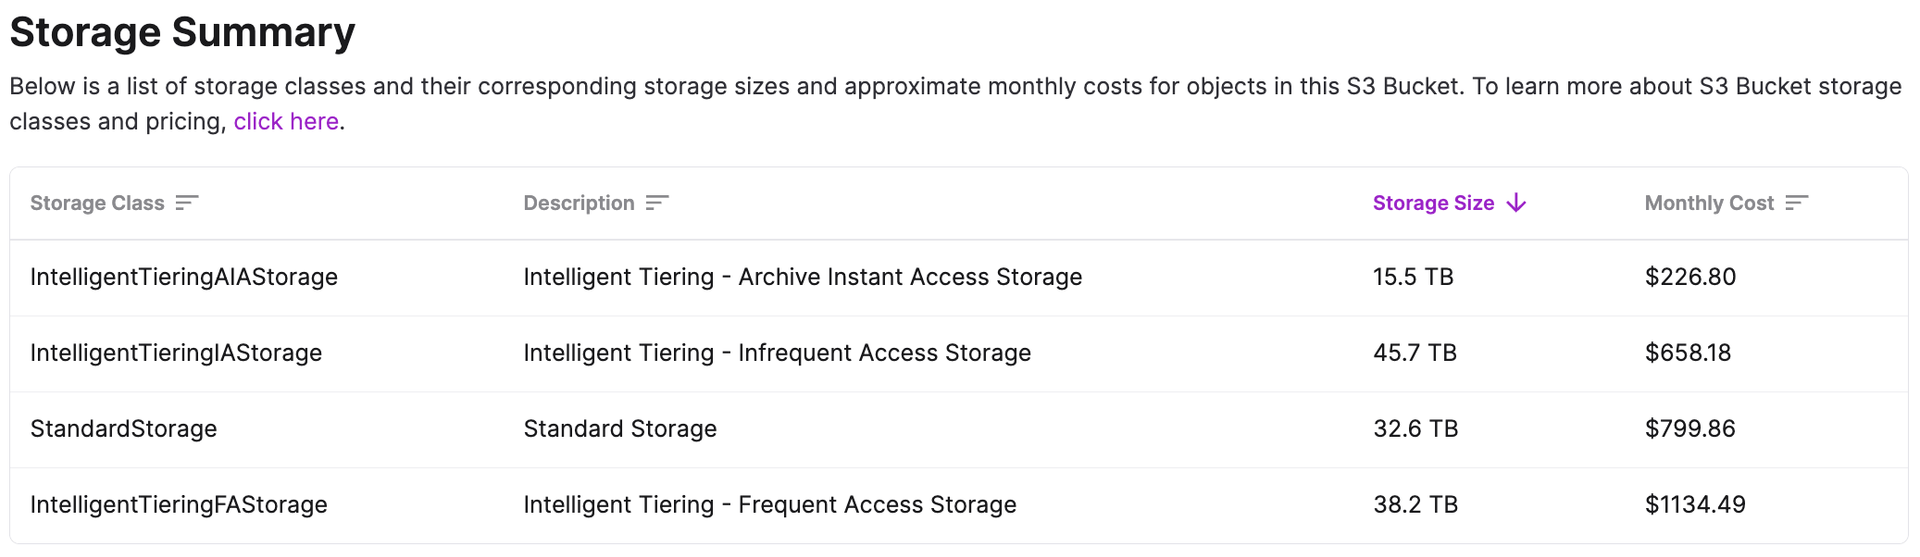The height and width of the screenshot is (557, 1920).
Task: Select the StandardStorage class cell
Action: point(123,429)
